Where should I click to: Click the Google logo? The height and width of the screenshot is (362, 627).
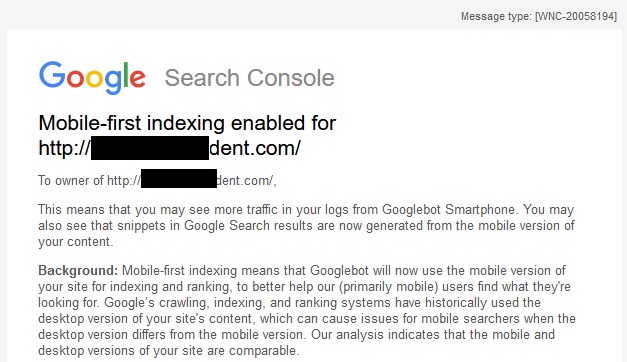[x=92, y=78]
